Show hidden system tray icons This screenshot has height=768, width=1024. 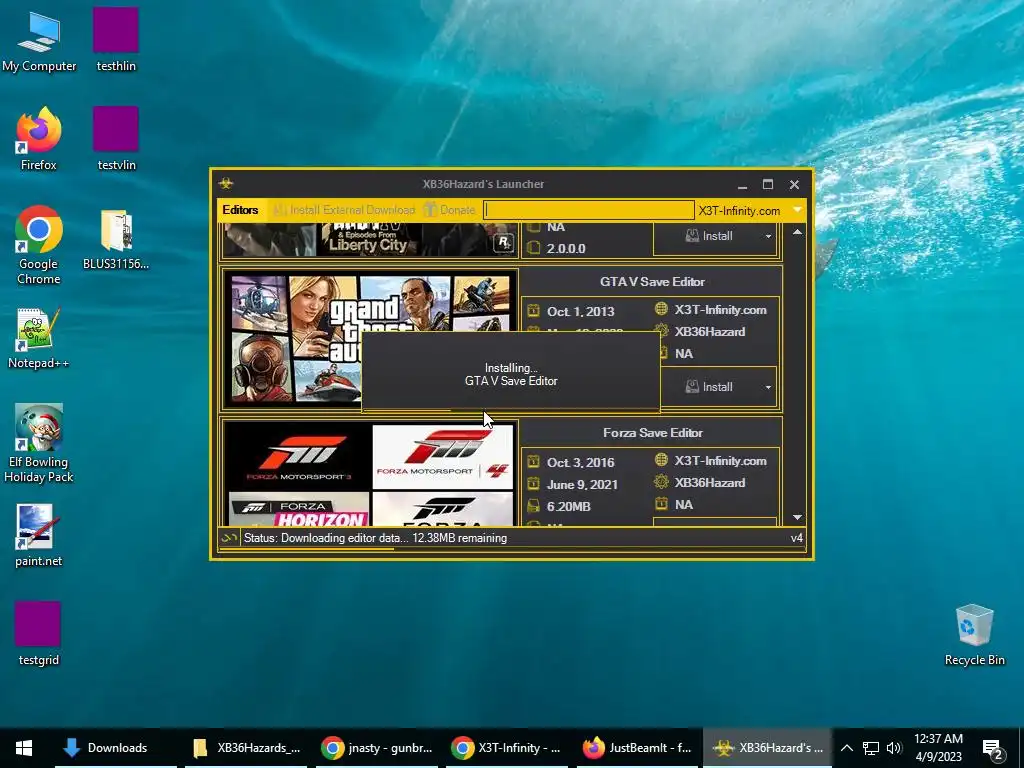coord(846,748)
